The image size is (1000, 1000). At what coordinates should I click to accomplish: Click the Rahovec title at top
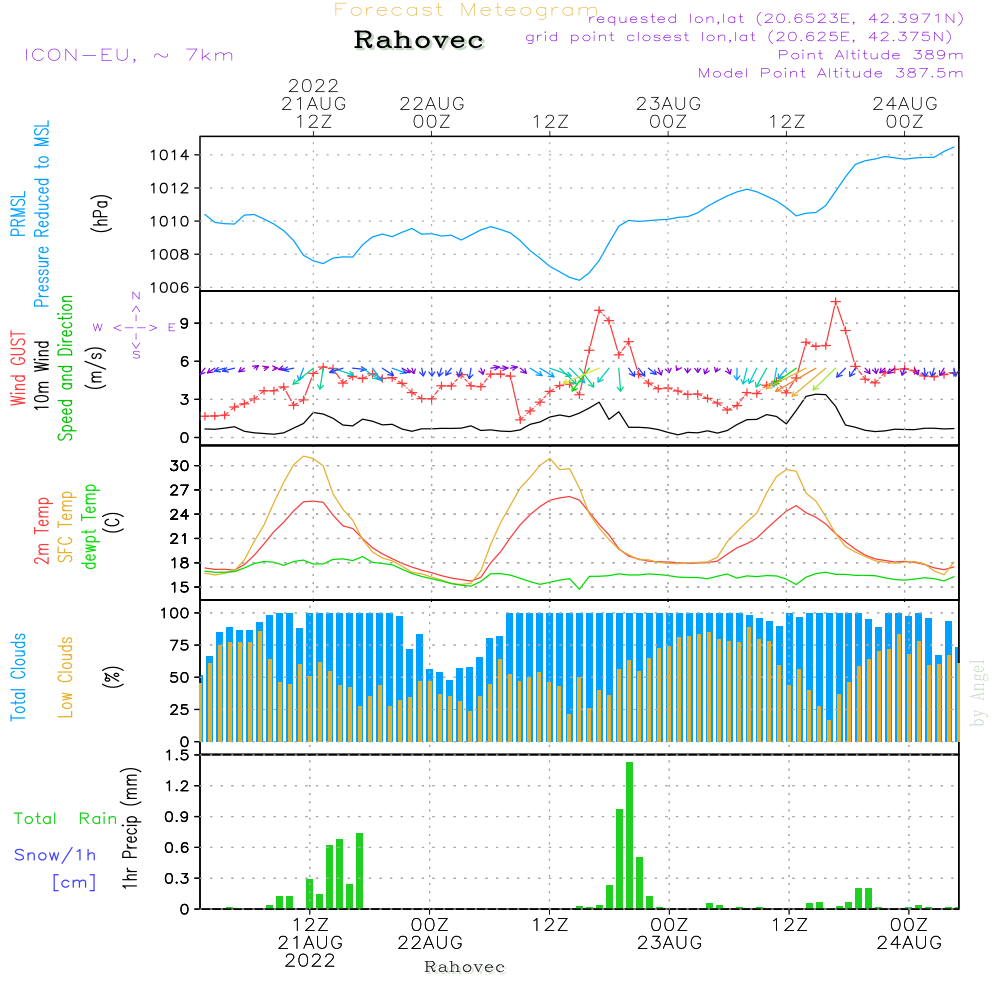(x=419, y=40)
